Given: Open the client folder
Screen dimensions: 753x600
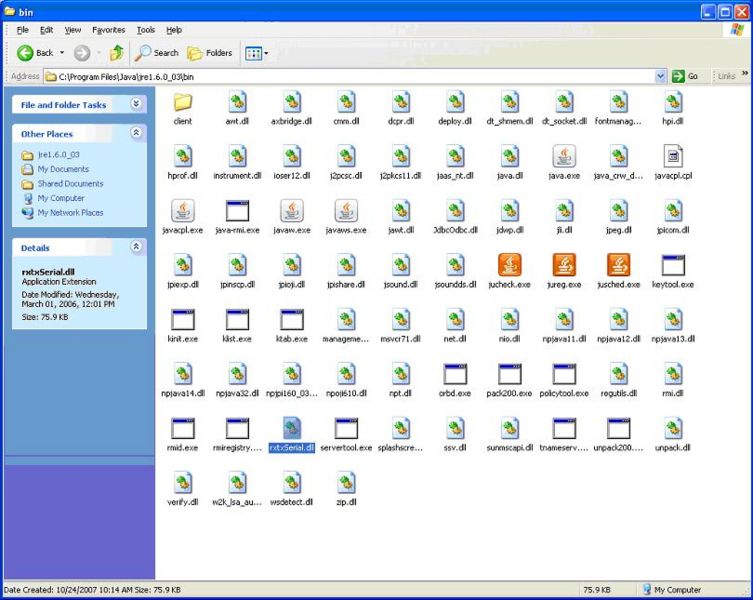Looking at the screenshot, I should [x=183, y=102].
